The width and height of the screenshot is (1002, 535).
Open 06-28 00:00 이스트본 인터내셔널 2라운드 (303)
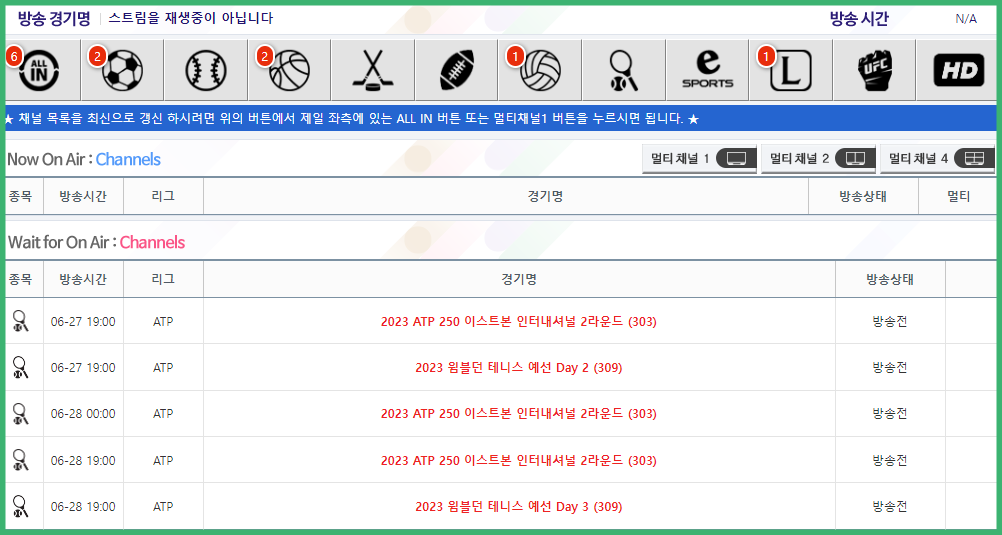pos(519,414)
